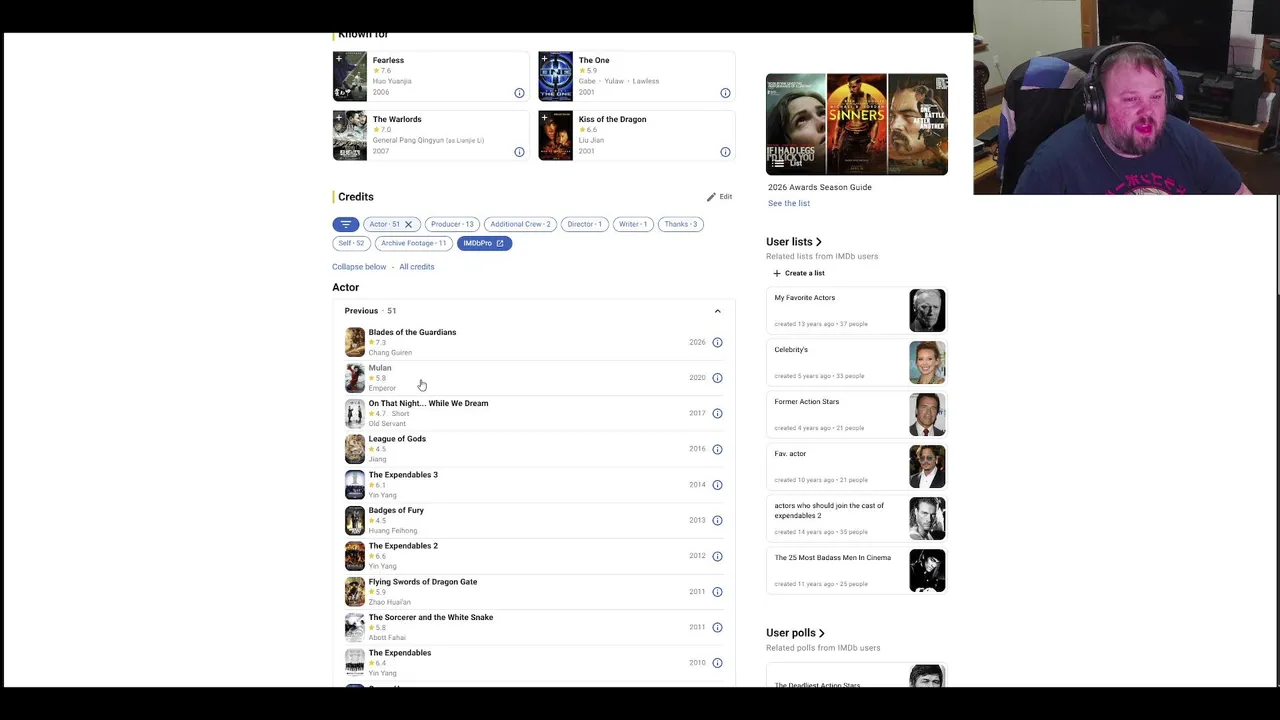
Task: Add Kiss of the Dragon to watchlist
Action: click(544, 118)
